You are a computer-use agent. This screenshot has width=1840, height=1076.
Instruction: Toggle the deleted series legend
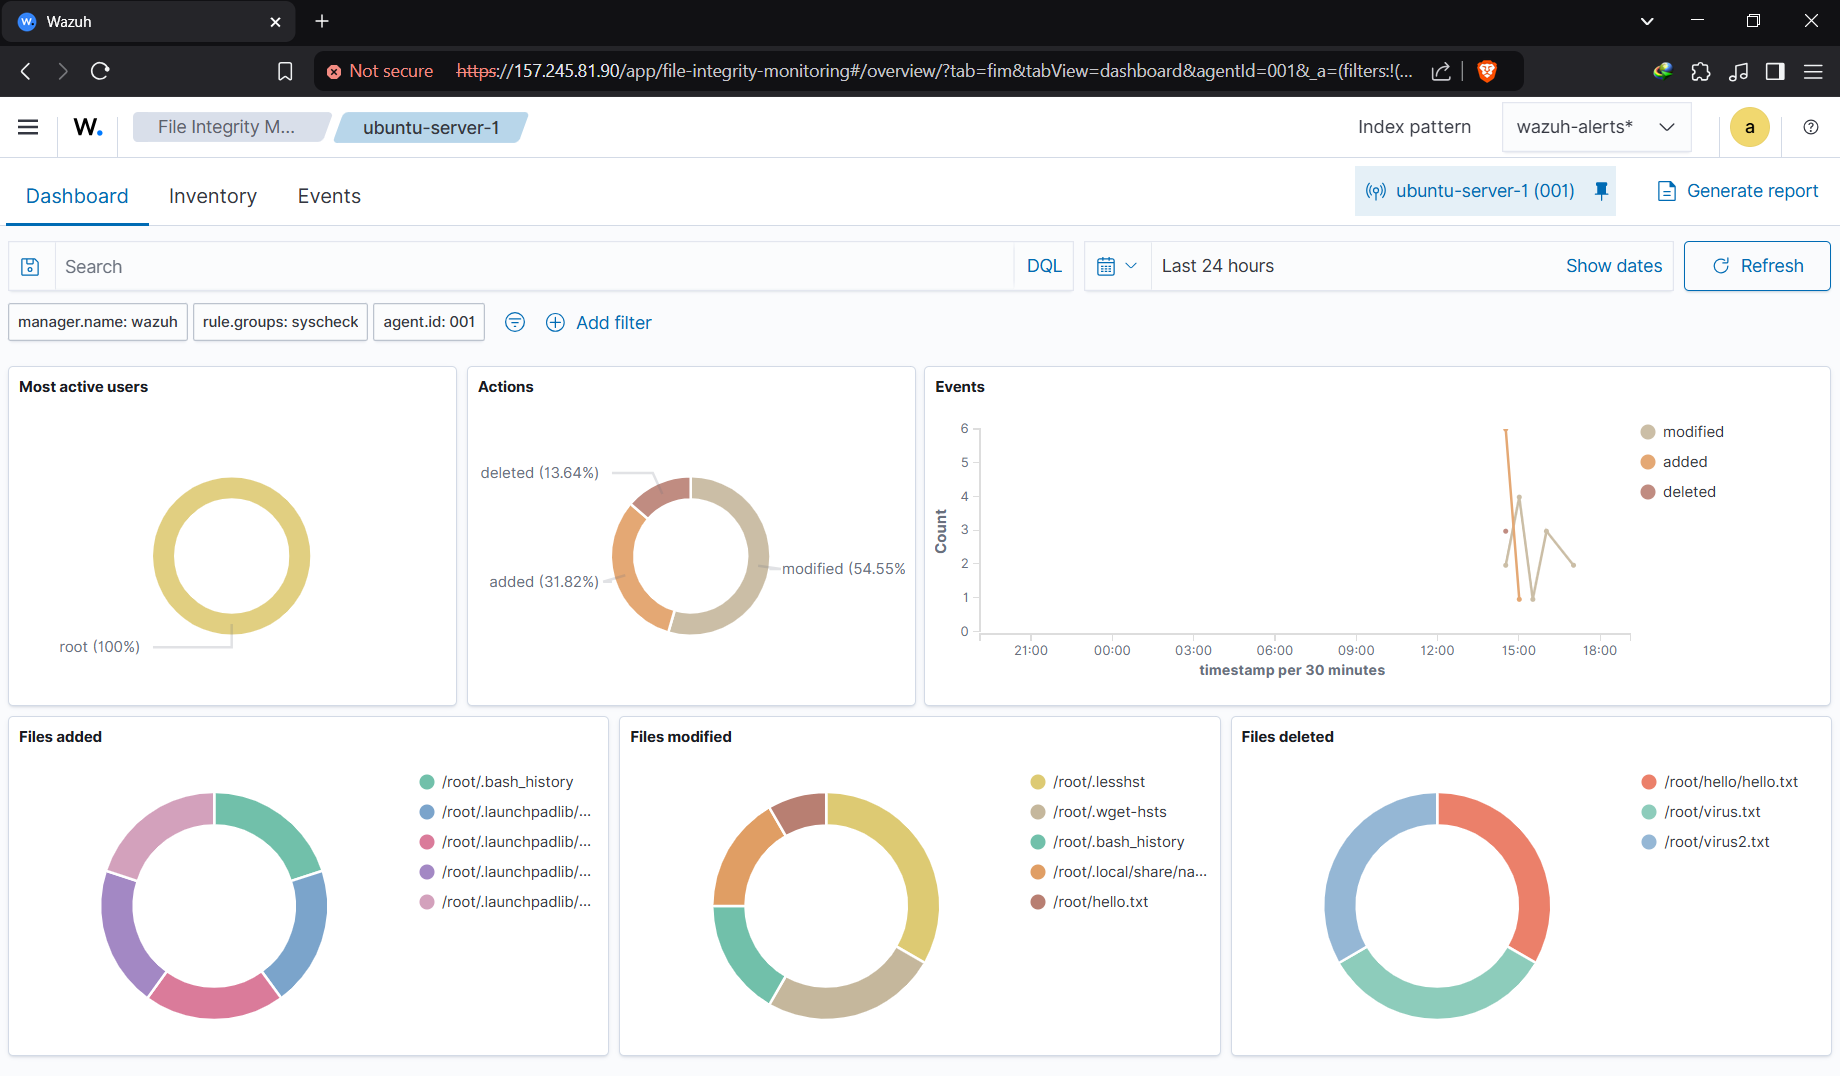point(1679,492)
